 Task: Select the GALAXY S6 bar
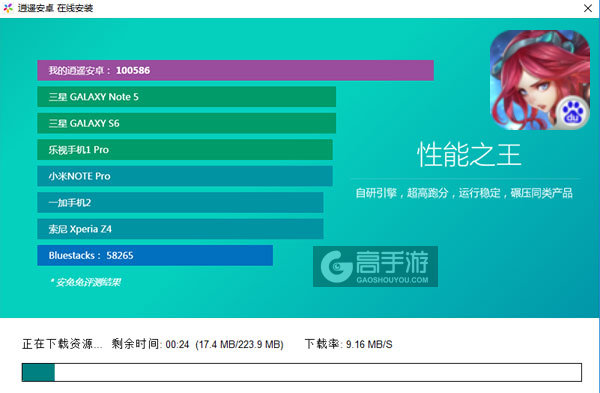pyautogui.click(x=187, y=123)
